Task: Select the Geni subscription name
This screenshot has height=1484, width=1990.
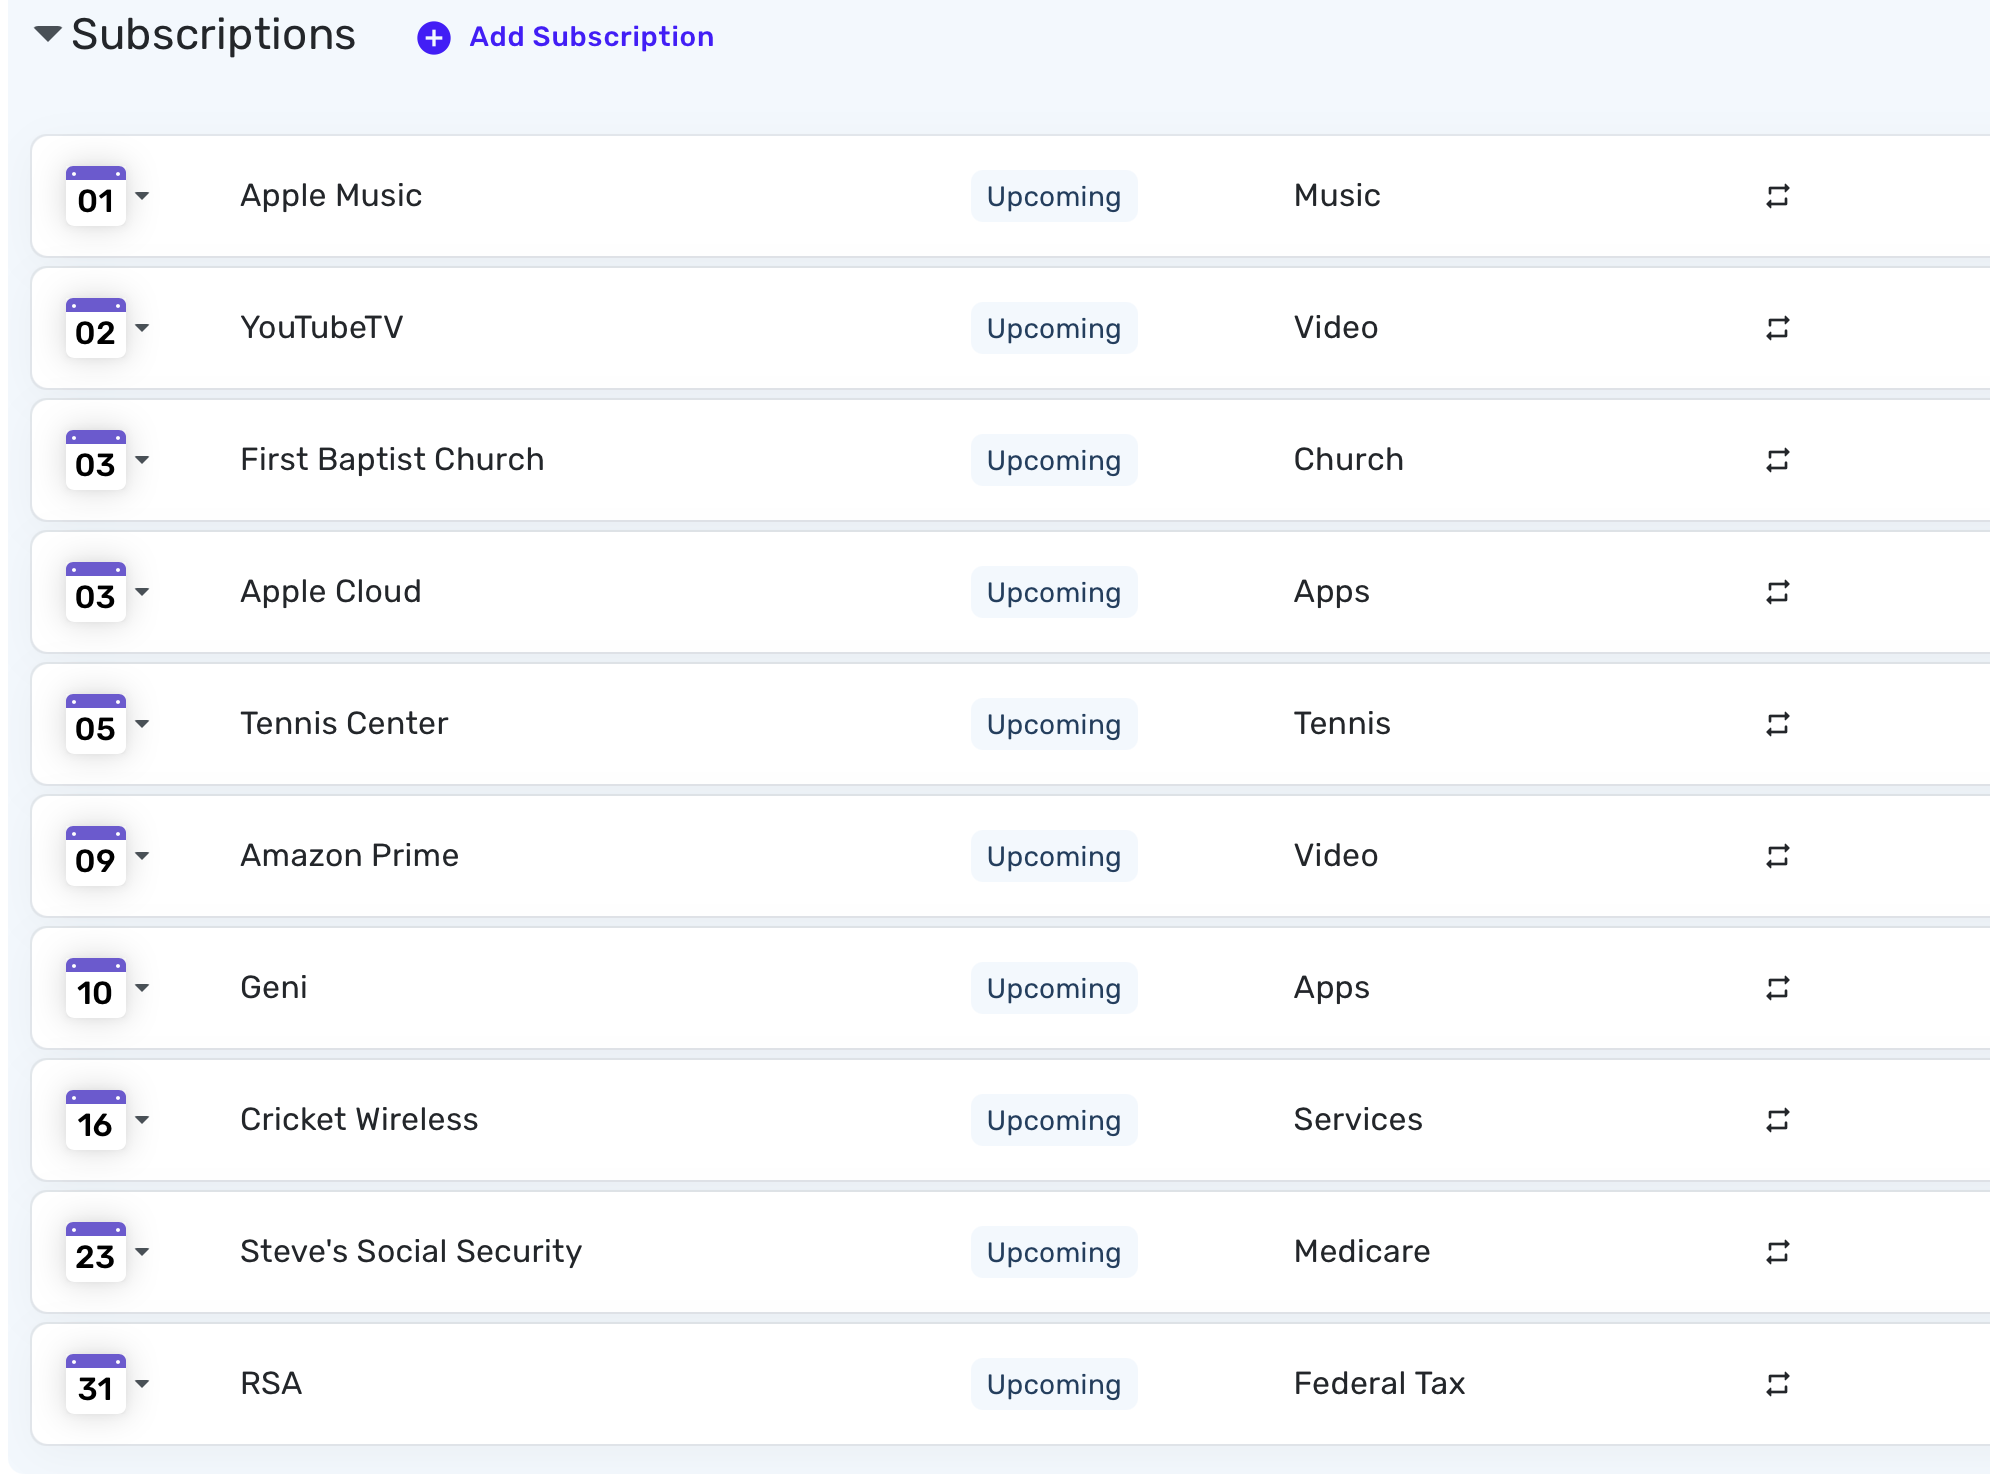Action: (274, 988)
